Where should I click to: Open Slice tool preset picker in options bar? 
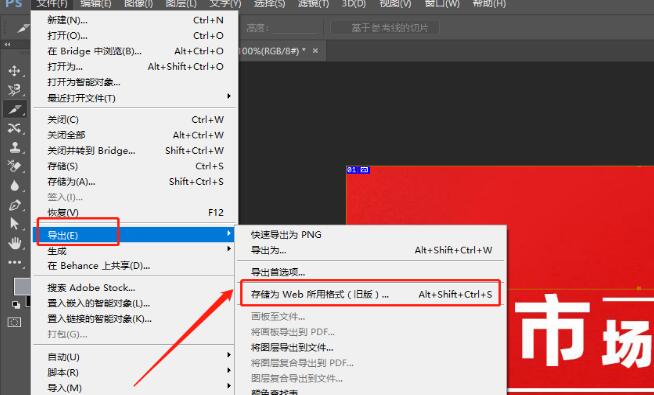23,28
